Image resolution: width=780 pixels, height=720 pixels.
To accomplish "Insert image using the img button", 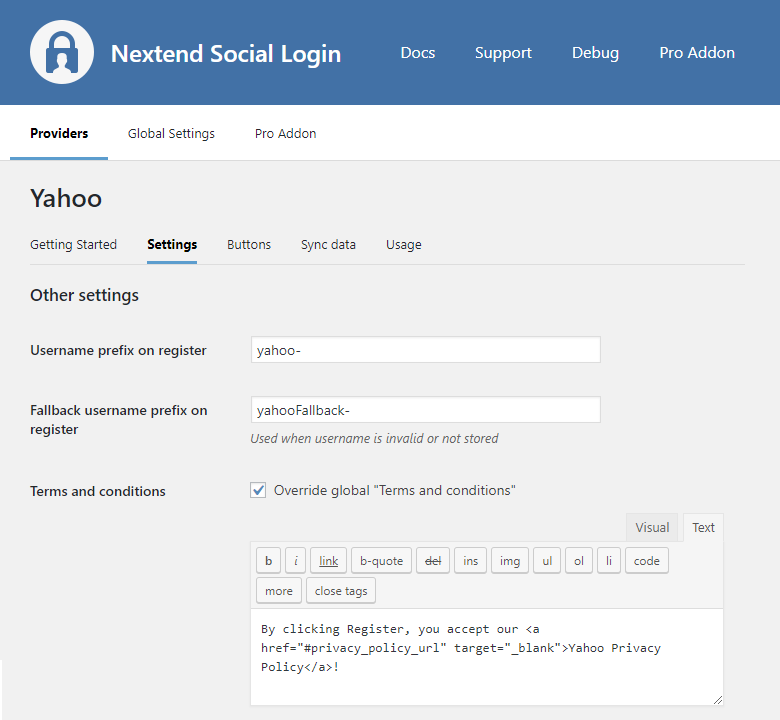I will pyautogui.click(x=510, y=561).
